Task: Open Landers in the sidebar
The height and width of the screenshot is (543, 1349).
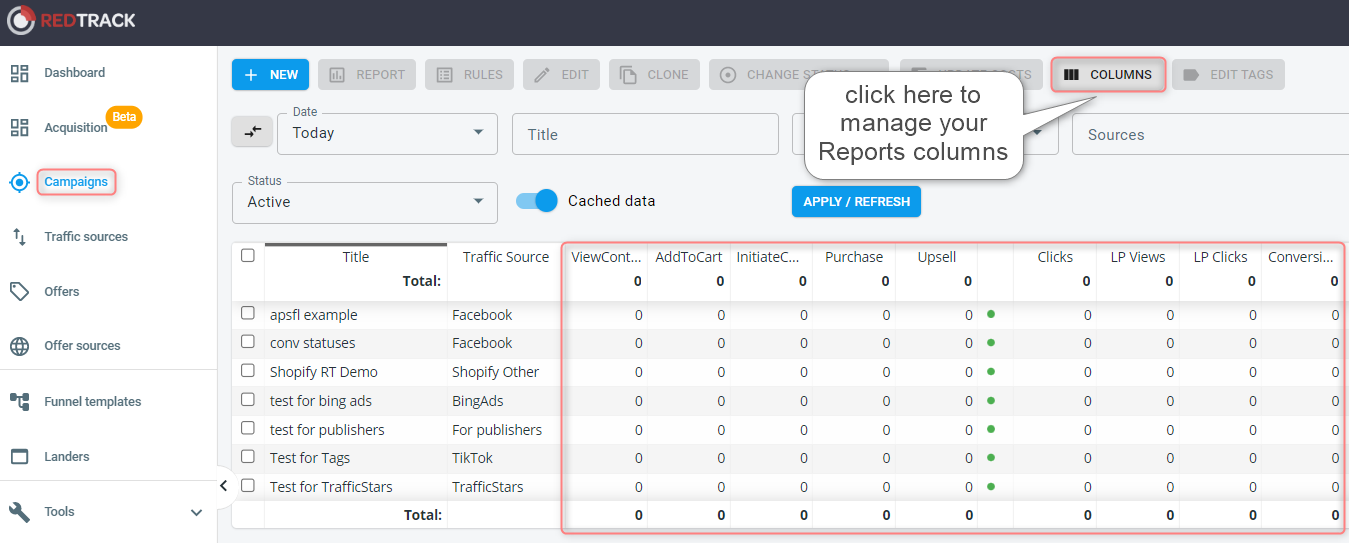Action: 67,457
